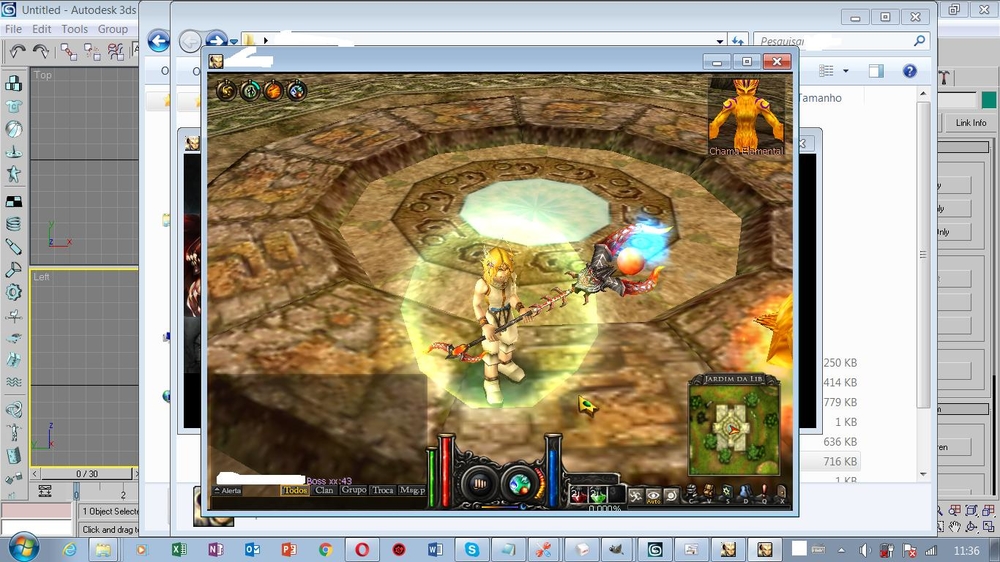1000x562 pixels.
Task: Open character status icon labeled C
Action: coord(692,493)
